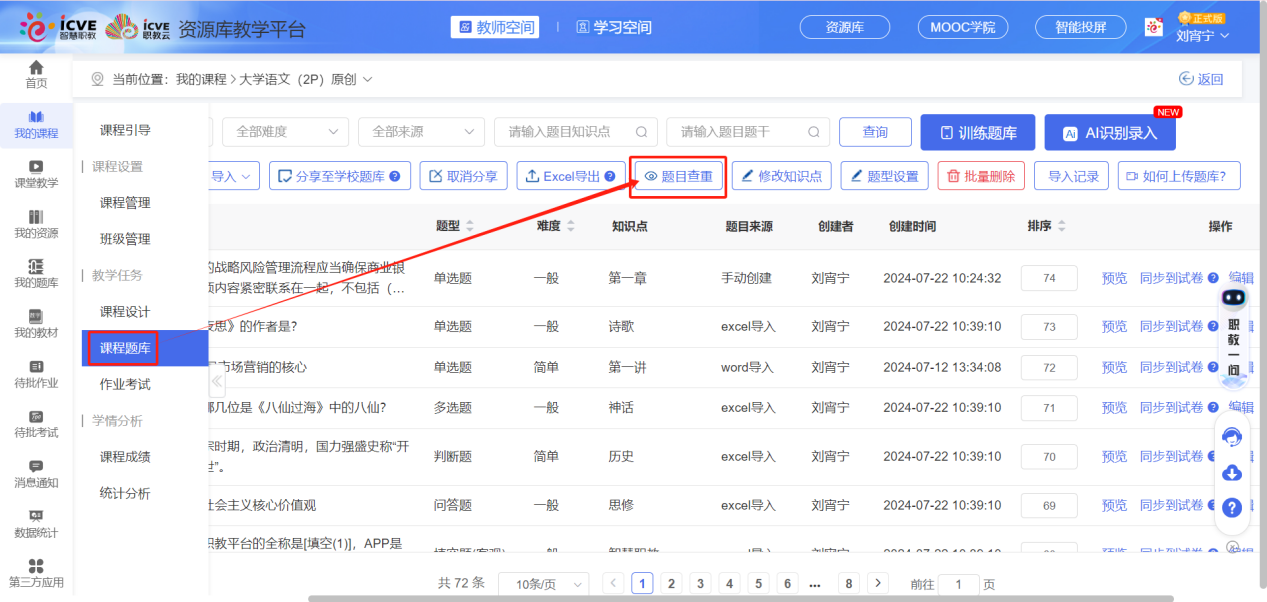Expand the 全部来源 dropdown
The image size is (1267, 602).
(x=421, y=132)
